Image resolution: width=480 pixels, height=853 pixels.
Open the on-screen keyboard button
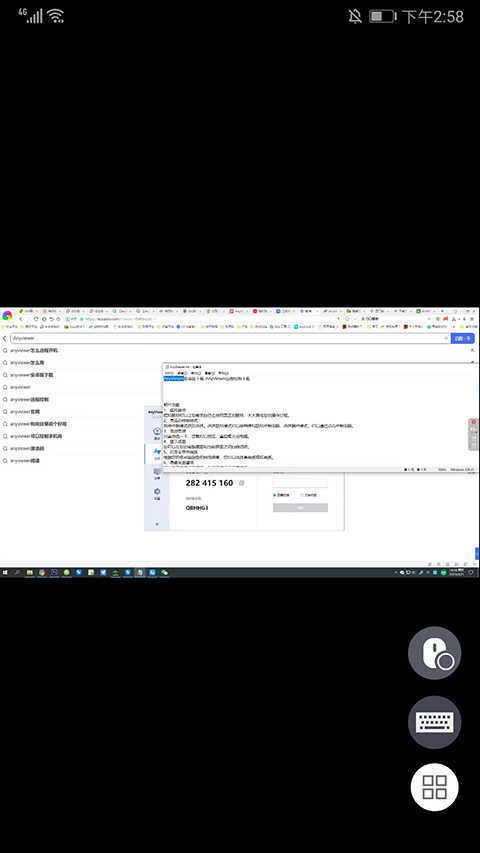point(434,722)
